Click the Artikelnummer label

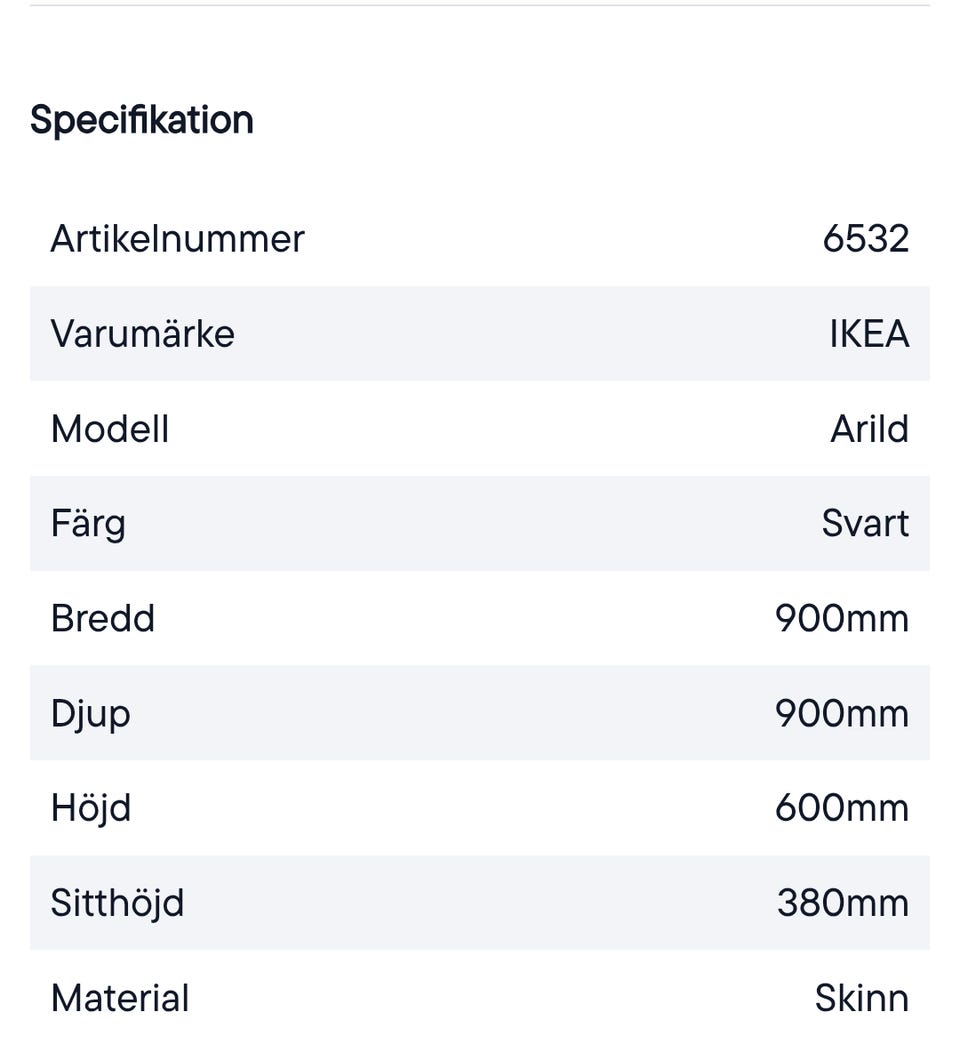click(x=177, y=239)
